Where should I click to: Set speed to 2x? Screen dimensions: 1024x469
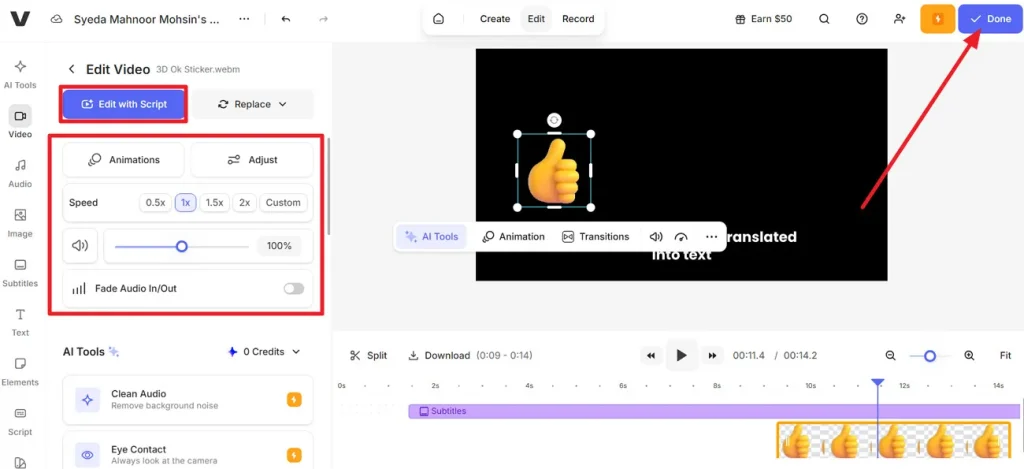[244, 202]
